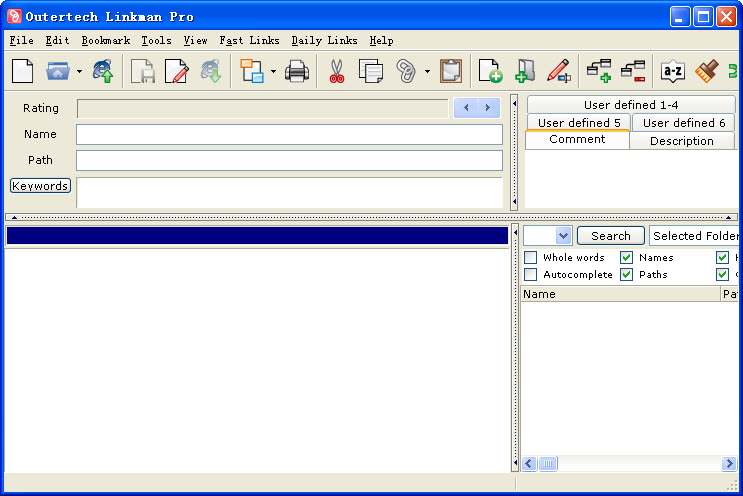
Task: Click the Internet Explorer export upload icon
Action: coord(103,72)
